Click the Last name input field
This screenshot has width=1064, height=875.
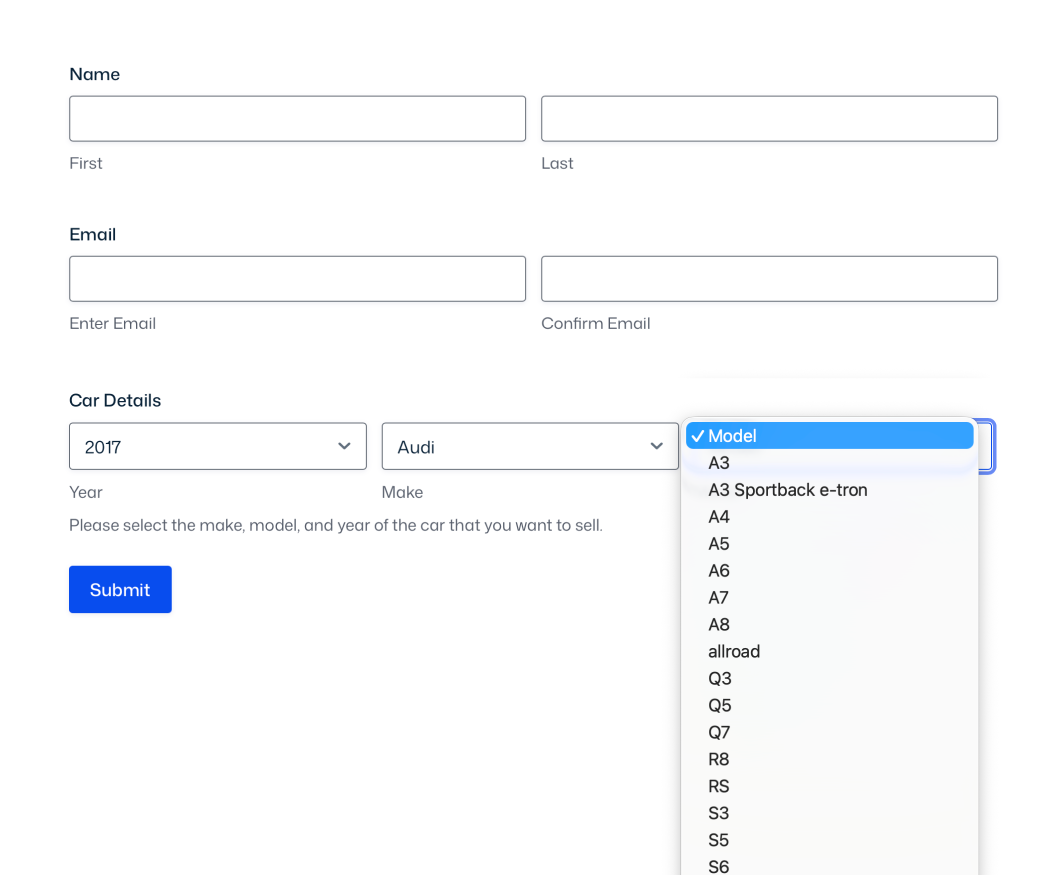769,119
